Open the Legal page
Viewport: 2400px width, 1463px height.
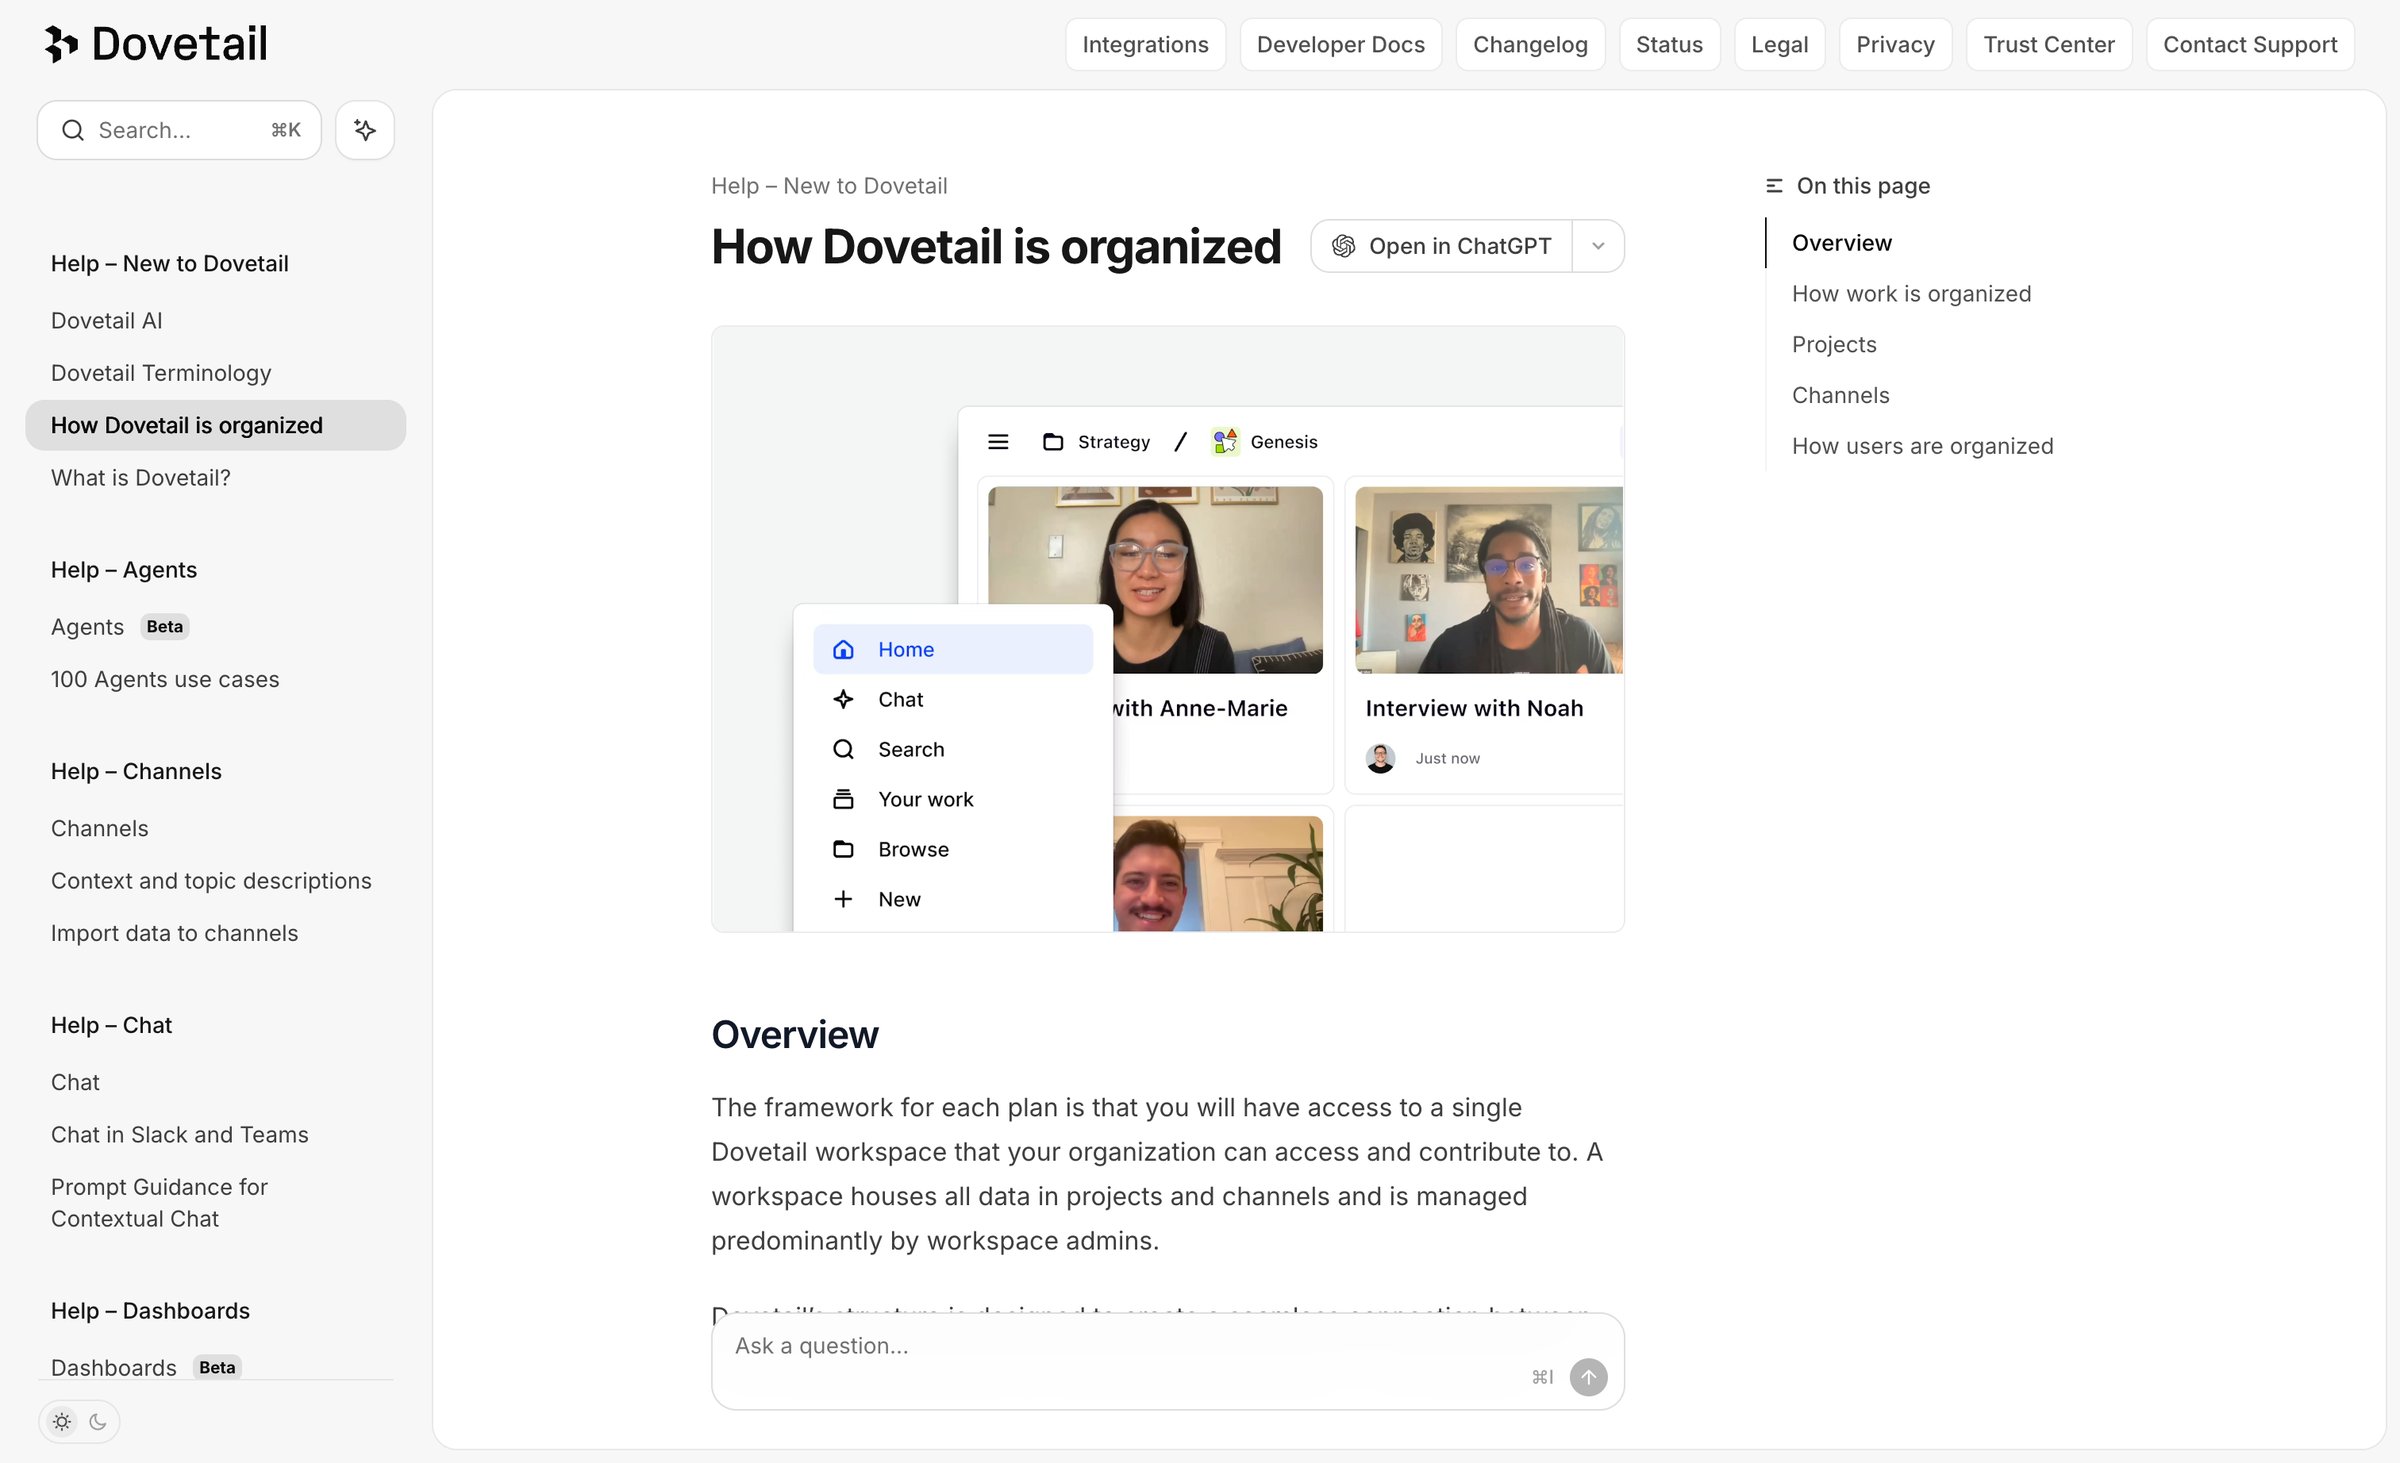[1779, 45]
